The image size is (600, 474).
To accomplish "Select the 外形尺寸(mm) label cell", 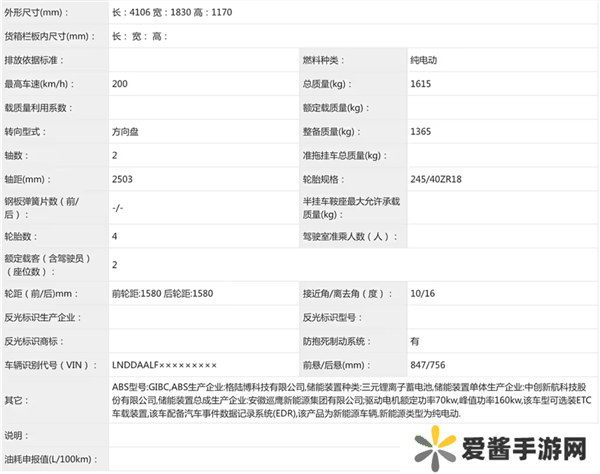I will pos(38,13).
